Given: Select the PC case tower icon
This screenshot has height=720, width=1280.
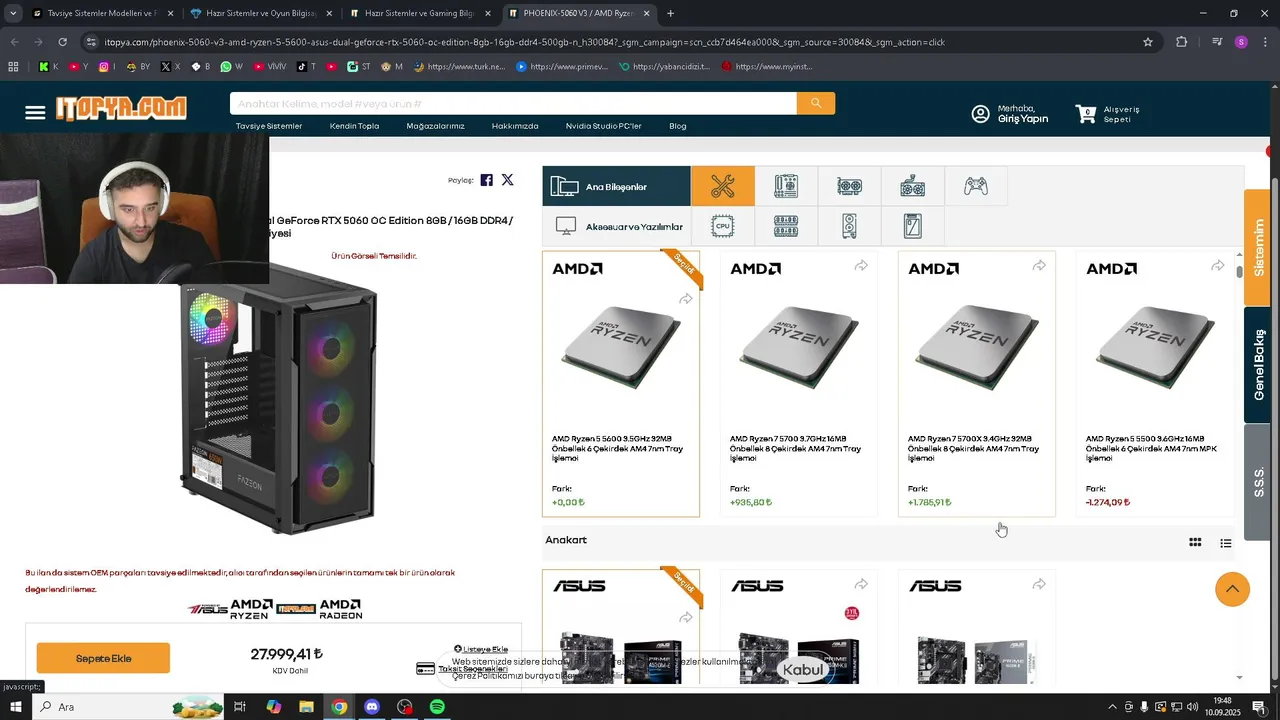Looking at the screenshot, I should coord(849,227).
